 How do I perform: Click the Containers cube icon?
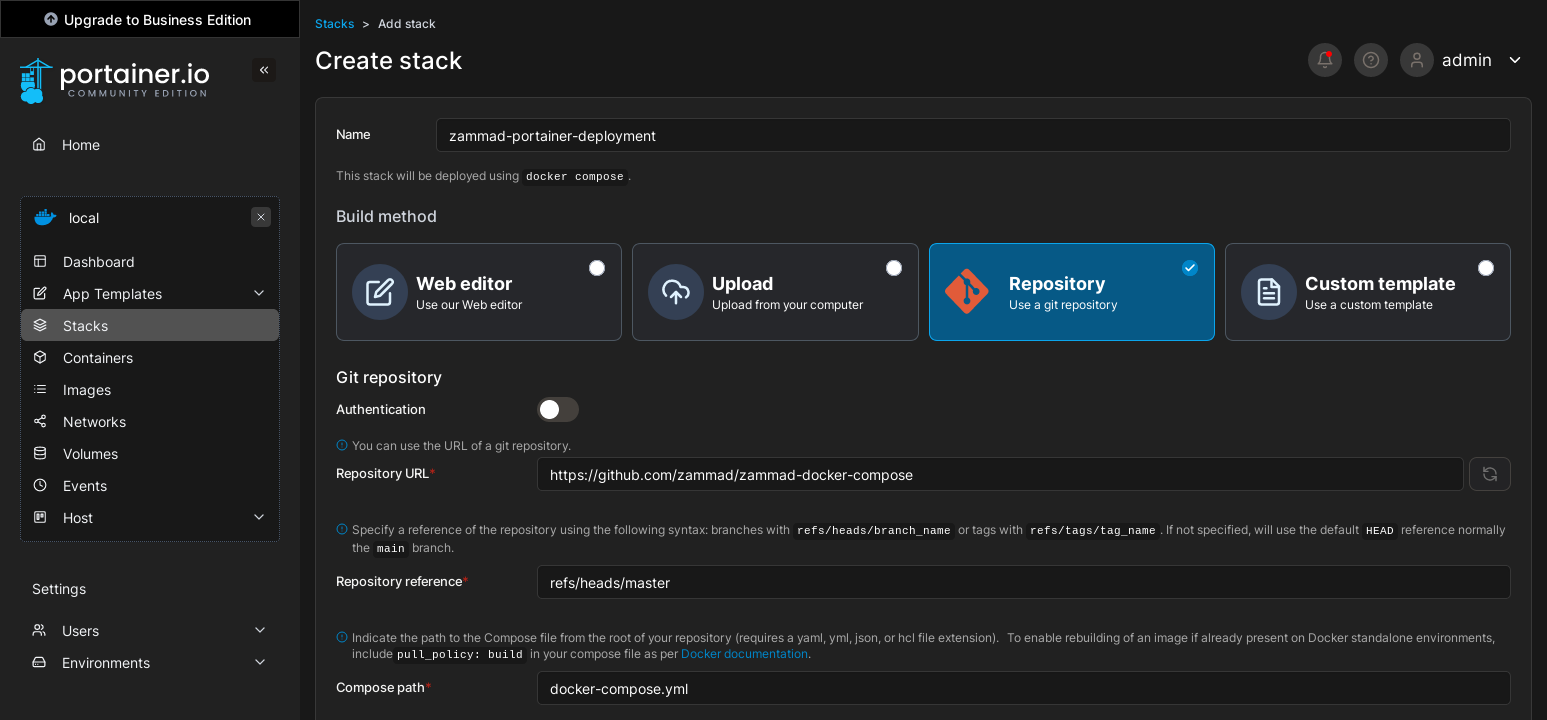[40, 357]
